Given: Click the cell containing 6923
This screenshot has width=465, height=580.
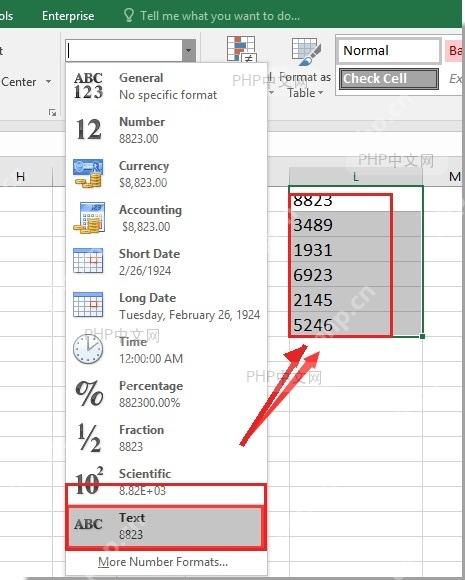Looking at the screenshot, I should click(x=356, y=274).
